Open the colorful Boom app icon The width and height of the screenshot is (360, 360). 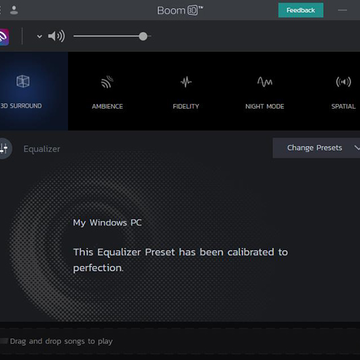[x=4, y=37]
